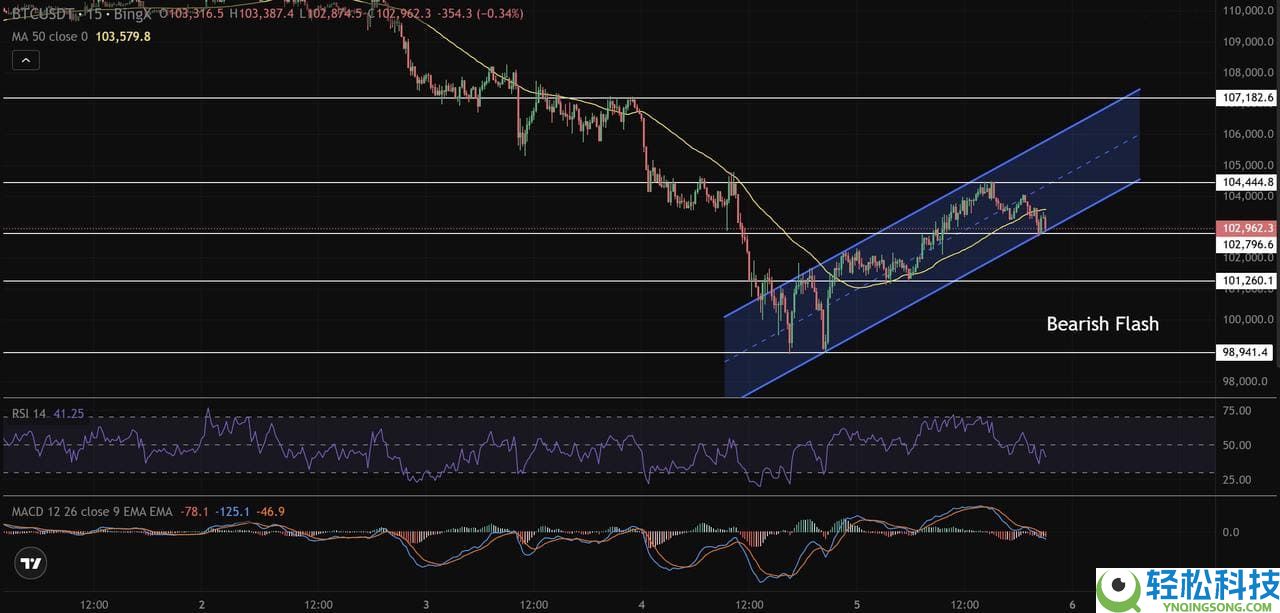Click the high value H103,387.4 in header
Image resolution: width=1280 pixels, height=613 pixels.
[x=261, y=13]
